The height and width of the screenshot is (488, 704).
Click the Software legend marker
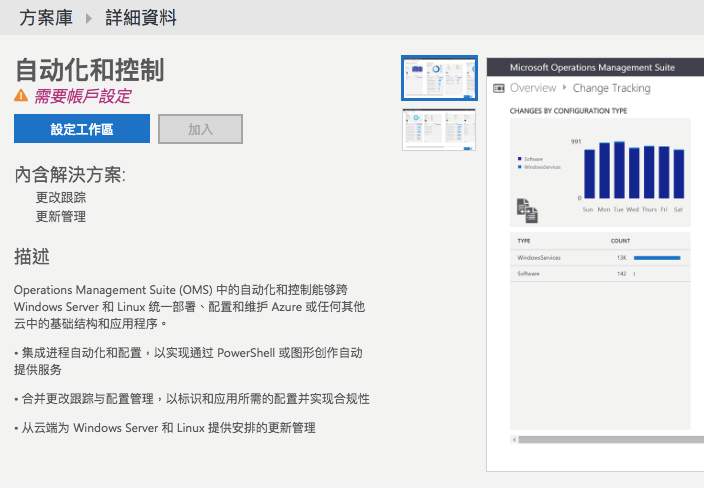tap(519, 158)
